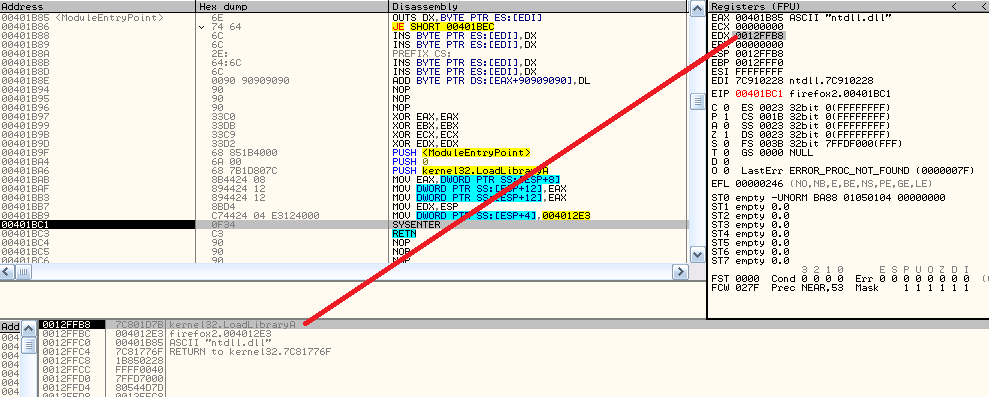Click the disassembly horizontal scrollbar thumb

click(x=22, y=272)
